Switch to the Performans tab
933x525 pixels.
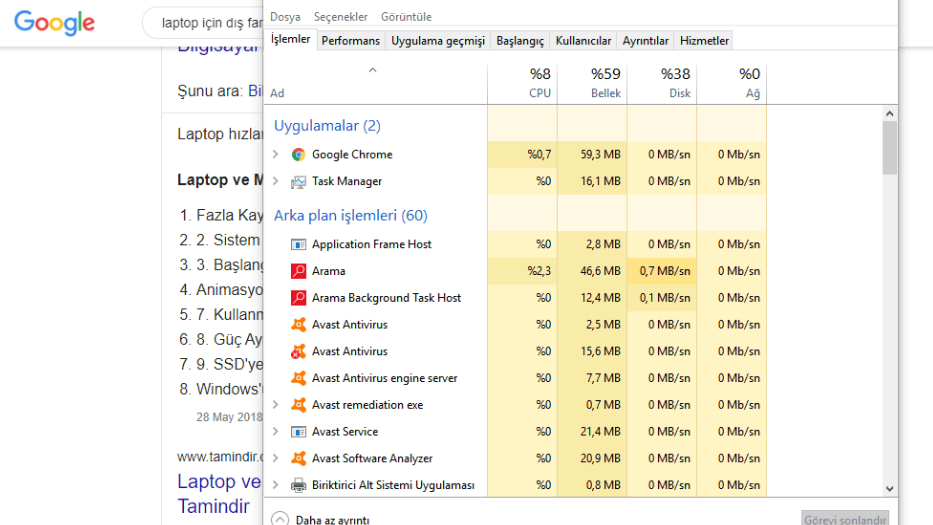[x=350, y=40]
